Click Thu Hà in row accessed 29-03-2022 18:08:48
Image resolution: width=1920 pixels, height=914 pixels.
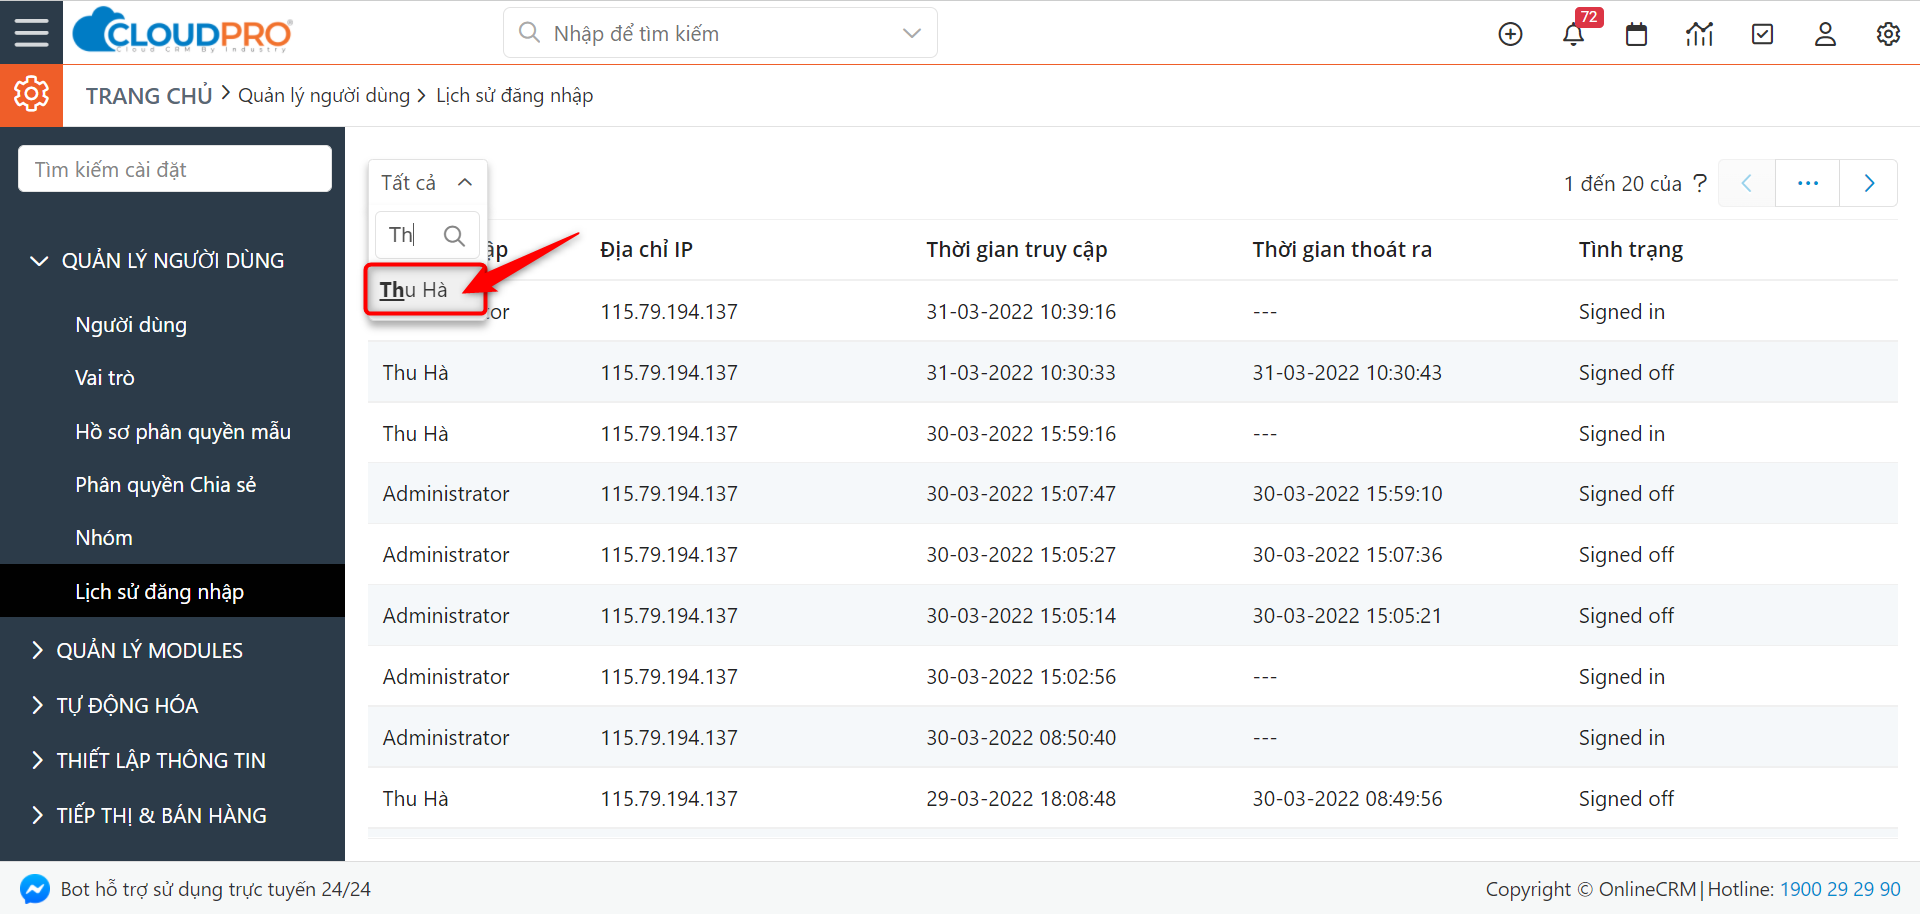tap(415, 799)
